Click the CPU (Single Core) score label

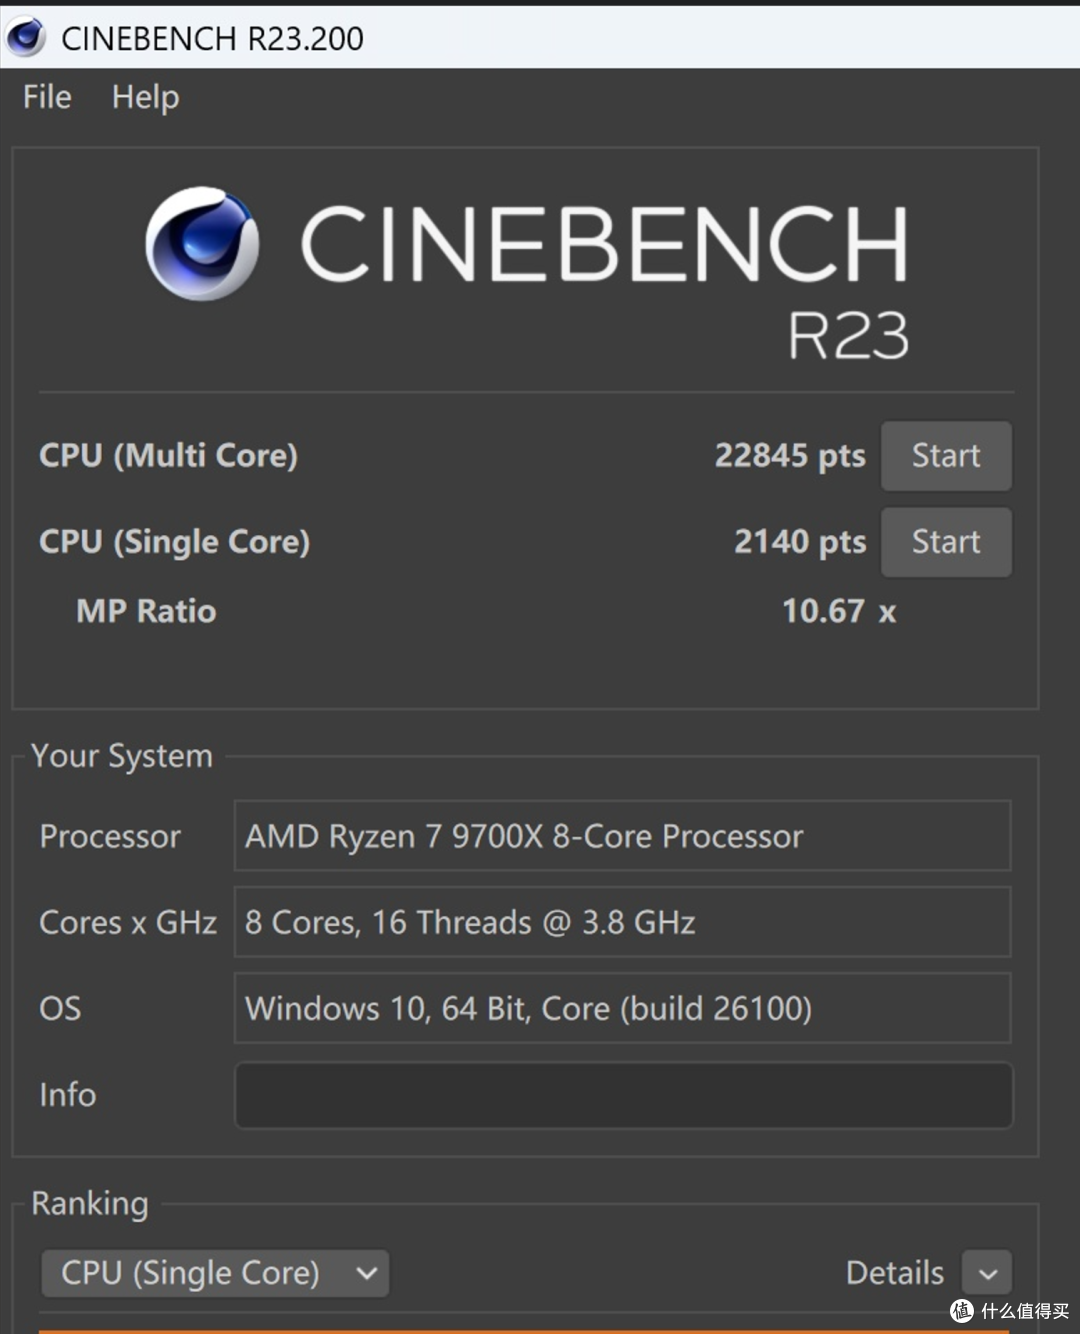[174, 542]
